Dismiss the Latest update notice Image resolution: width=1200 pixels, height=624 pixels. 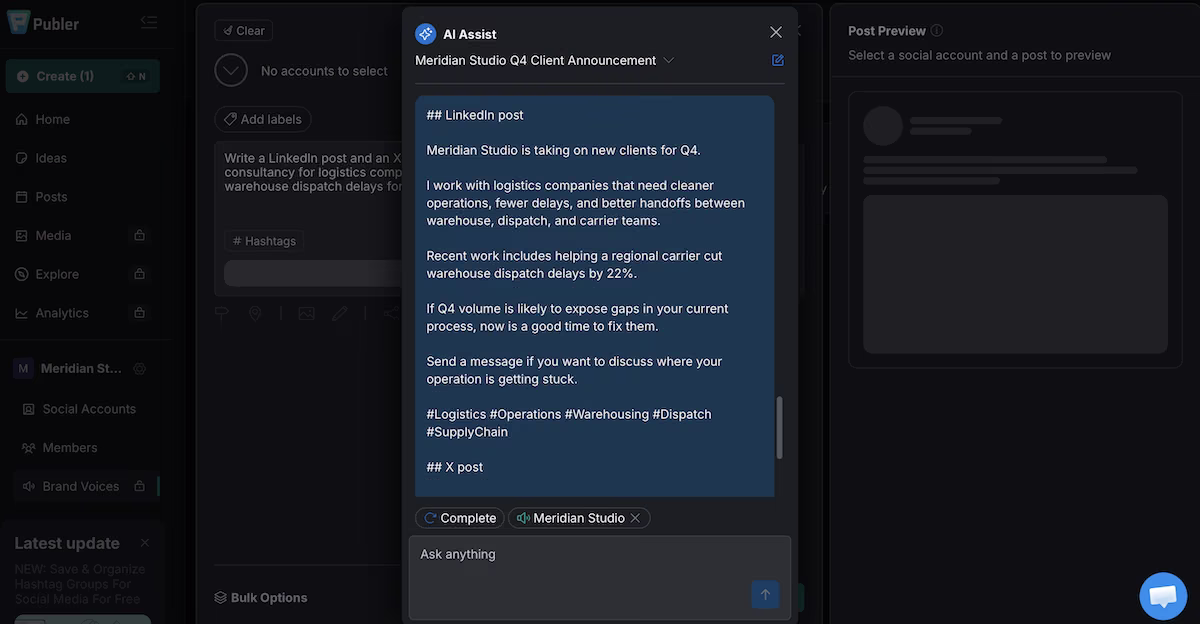(x=145, y=543)
